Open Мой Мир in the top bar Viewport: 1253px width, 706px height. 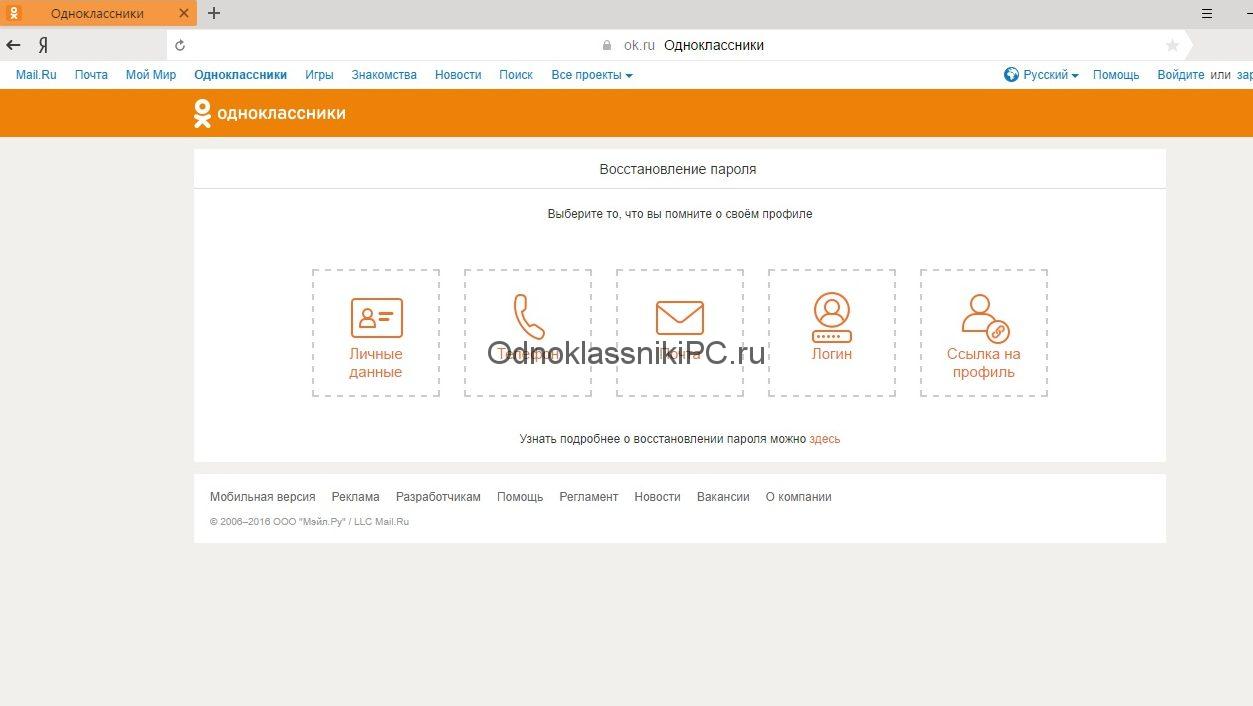click(151, 75)
